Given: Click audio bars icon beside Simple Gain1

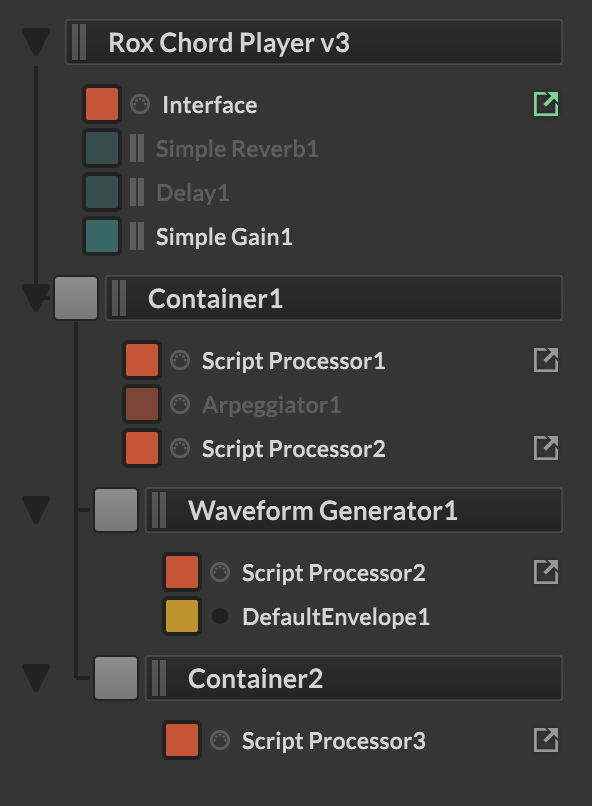Looking at the screenshot, I should point(137,236).
